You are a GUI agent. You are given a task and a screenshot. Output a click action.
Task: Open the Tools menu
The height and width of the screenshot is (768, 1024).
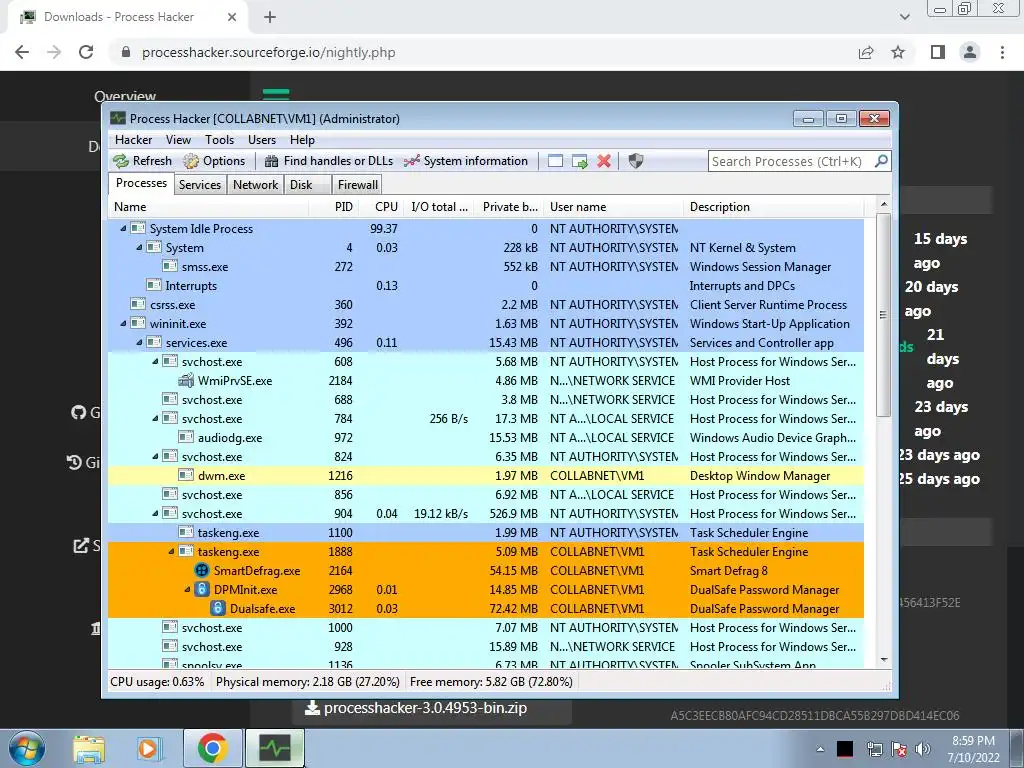[219, 140]
